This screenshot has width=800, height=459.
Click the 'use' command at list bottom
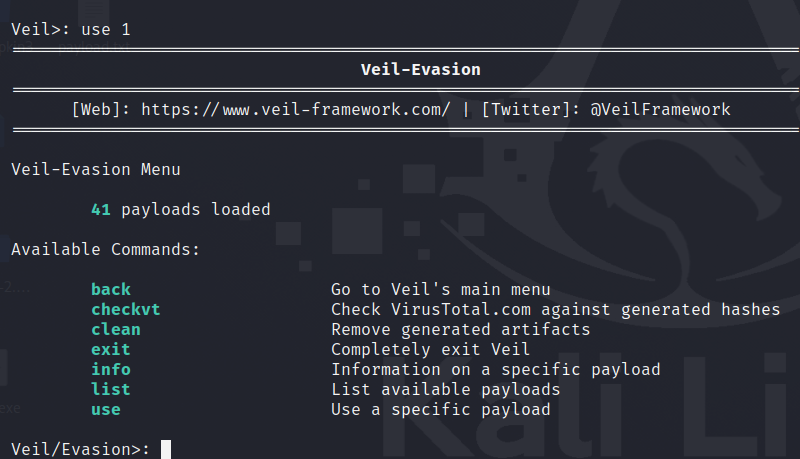(105, 410)
